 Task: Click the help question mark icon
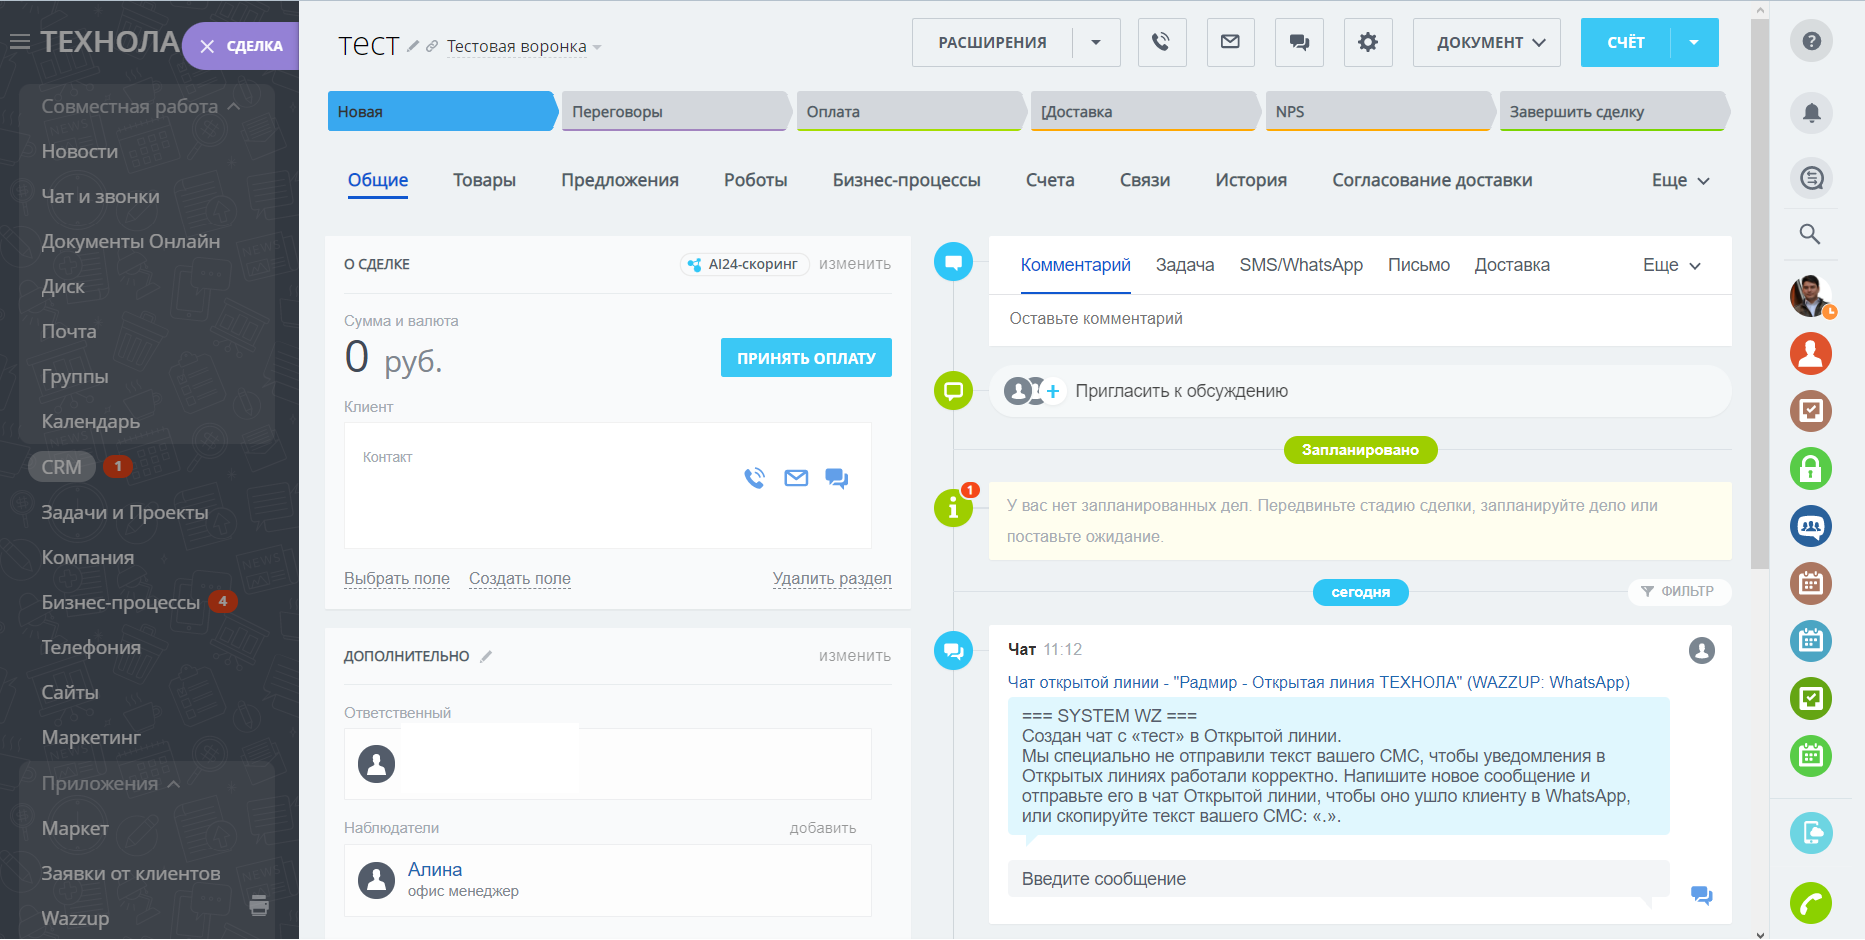(x=1810, y=42)
